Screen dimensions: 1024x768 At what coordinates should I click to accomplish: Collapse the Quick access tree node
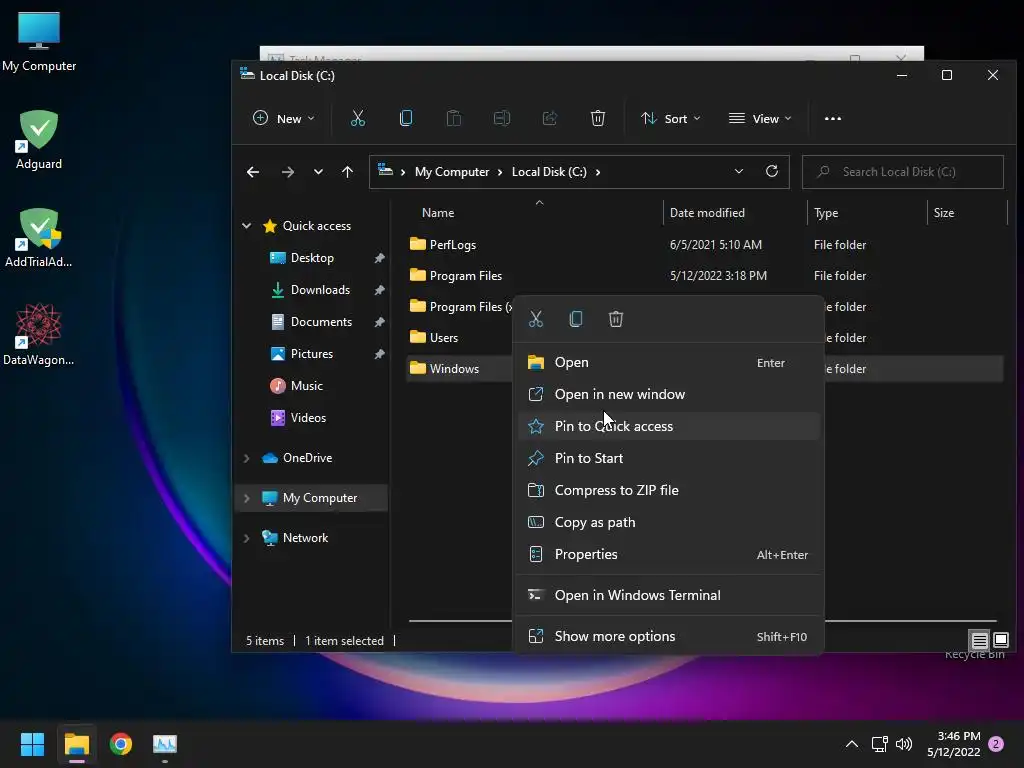pos(246,225)
